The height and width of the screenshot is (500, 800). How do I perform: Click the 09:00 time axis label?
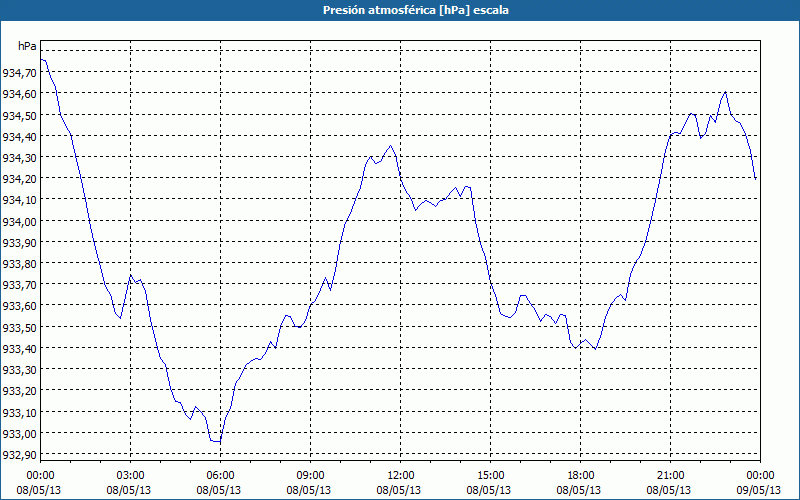pos(310,476)
